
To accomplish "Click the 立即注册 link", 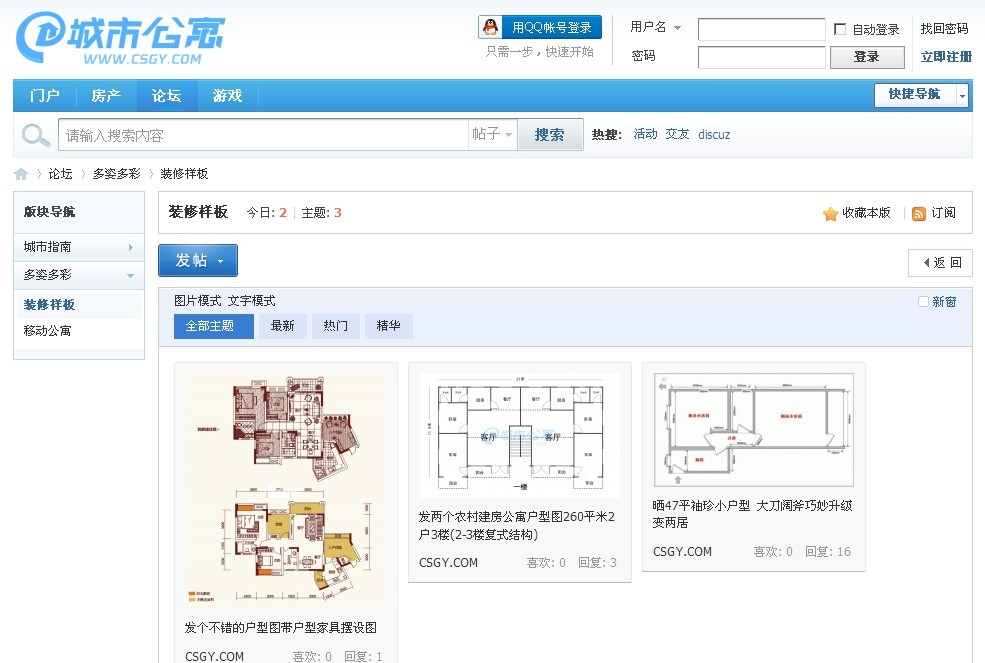I will click(946, 57).
